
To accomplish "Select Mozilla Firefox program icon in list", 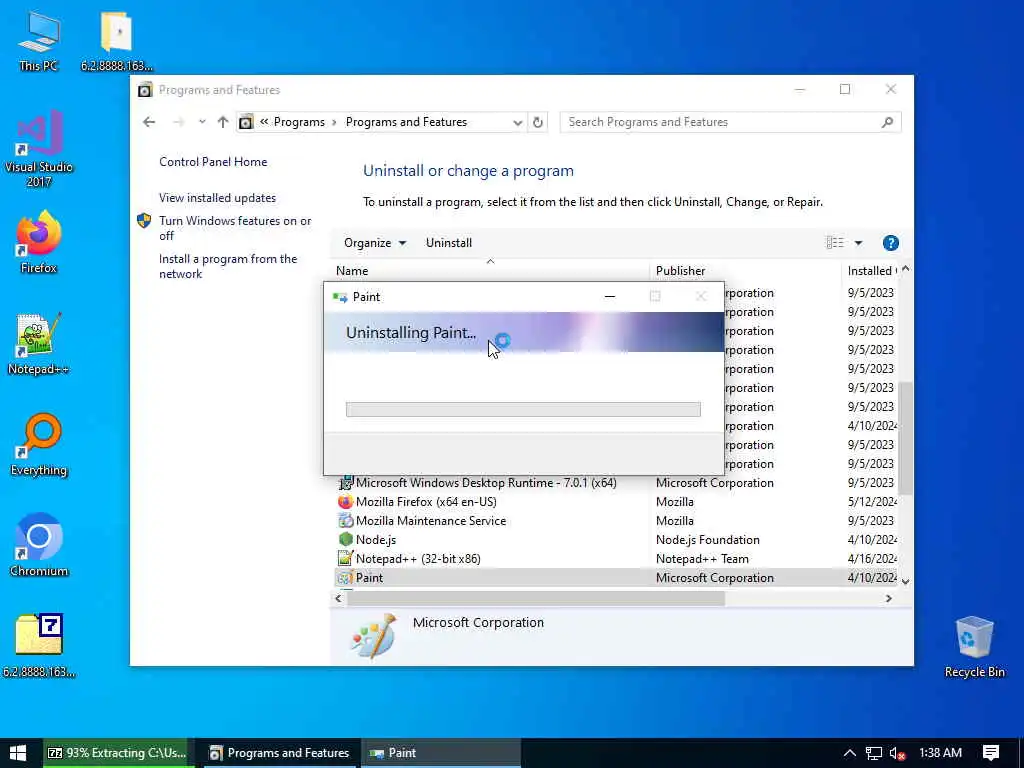I will pyautogui.click(x=345, y=502).
